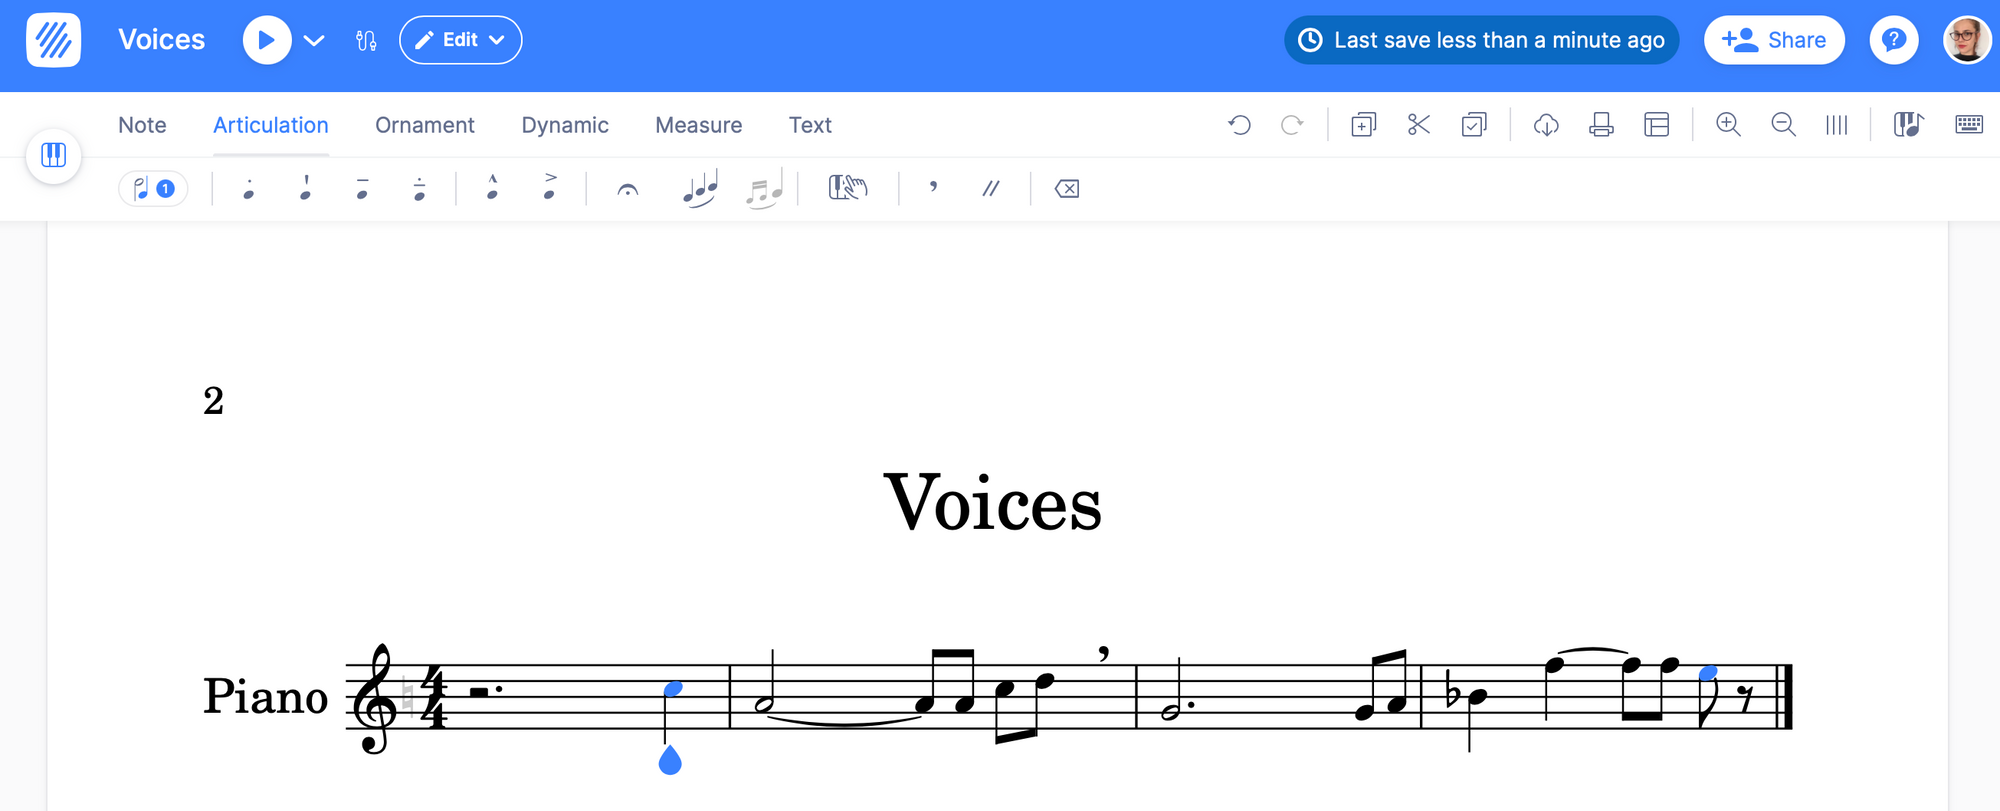The height and width of the screenshot is (811, 2000).
Task: Share the score with collaborators
Action: [1774, 40]
